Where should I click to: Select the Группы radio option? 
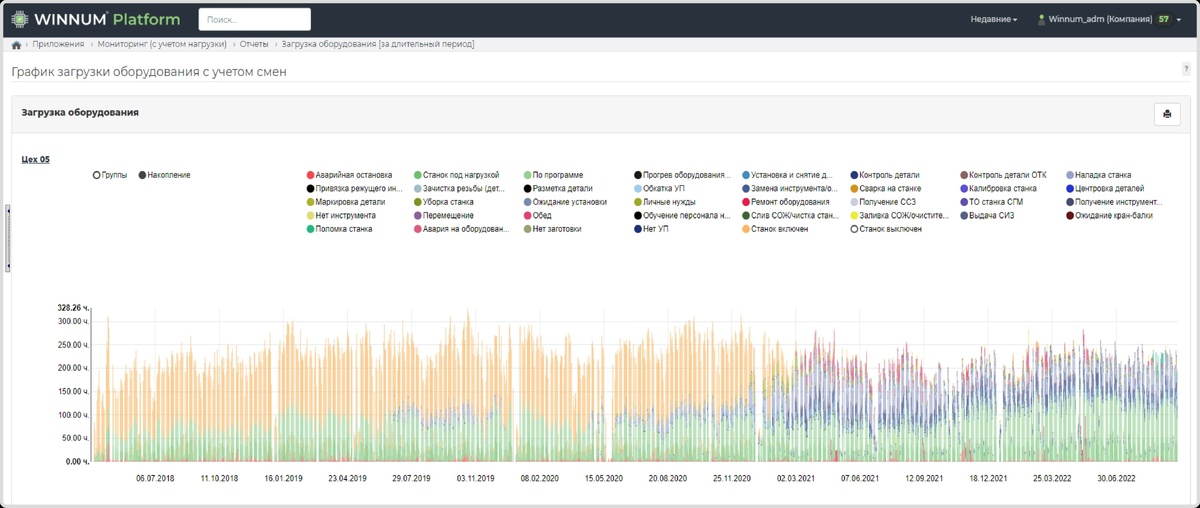[x=97, y=175]
